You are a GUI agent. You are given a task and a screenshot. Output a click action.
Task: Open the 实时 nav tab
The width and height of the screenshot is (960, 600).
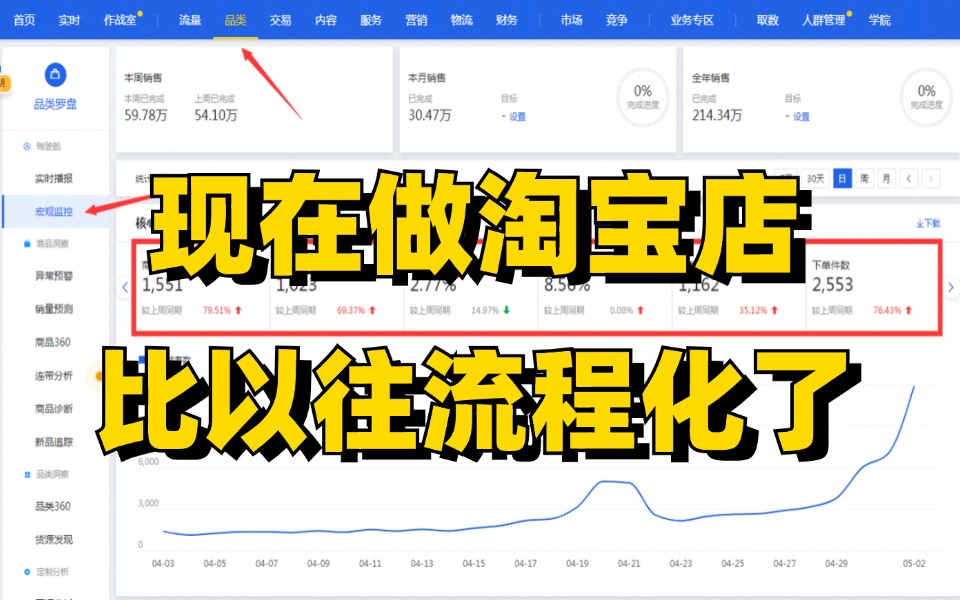[x=69, y=20]
